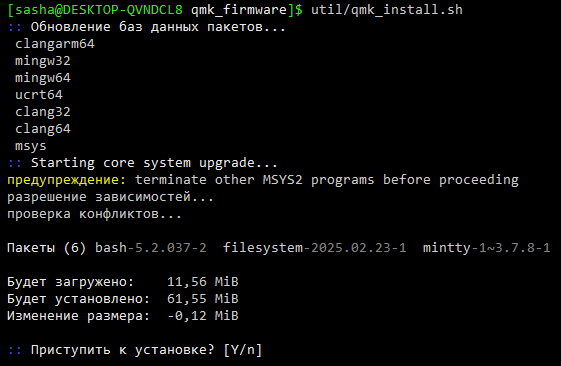Viewport: 561px width, 366px height.
Task: Select the mingw32 repository line
Action: click(43, 61)
